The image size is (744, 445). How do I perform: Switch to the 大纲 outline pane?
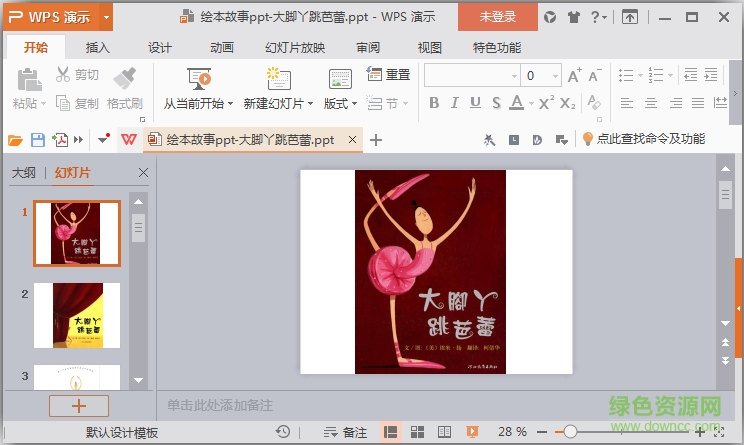[24, 173]
